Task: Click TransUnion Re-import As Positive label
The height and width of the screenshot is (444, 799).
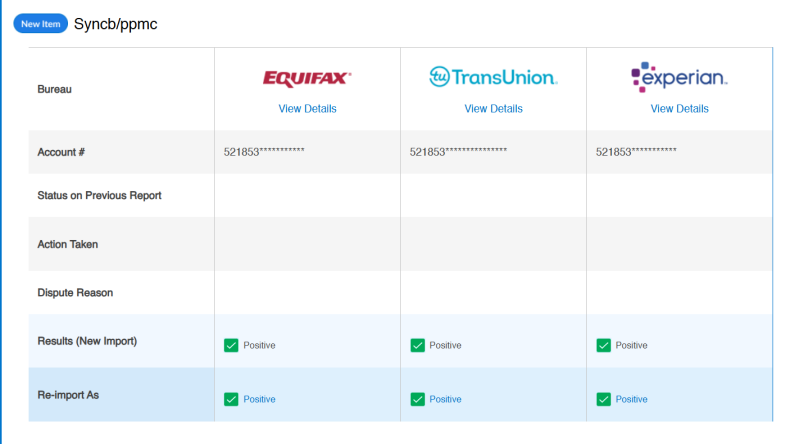Action: click(x=445, y=399)
